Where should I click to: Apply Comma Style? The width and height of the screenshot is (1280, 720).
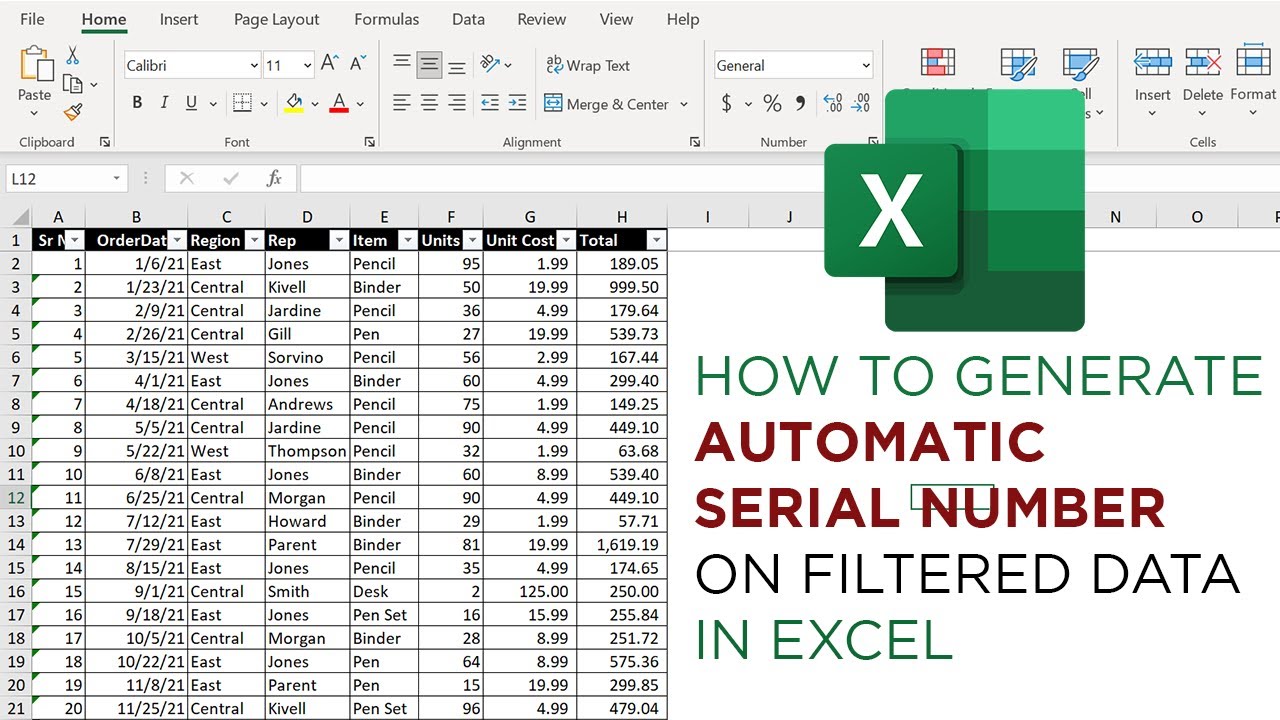800,103
